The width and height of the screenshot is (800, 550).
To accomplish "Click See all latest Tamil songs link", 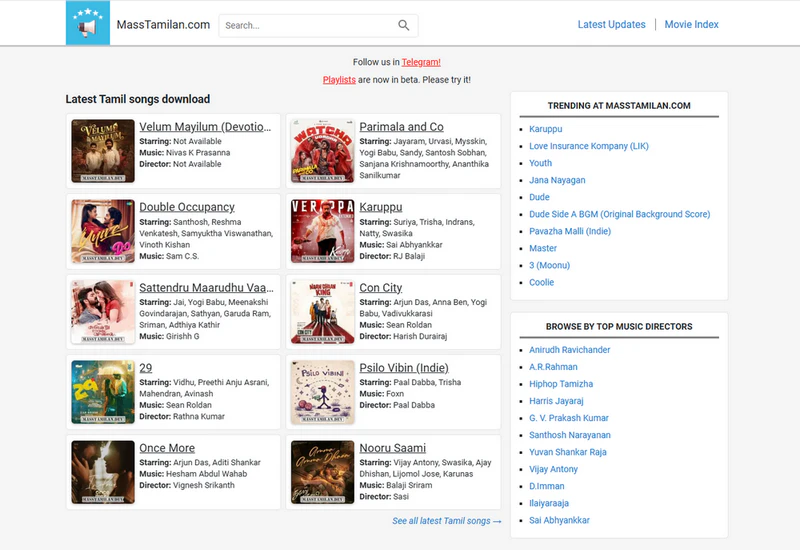I will tap(447, 521).
